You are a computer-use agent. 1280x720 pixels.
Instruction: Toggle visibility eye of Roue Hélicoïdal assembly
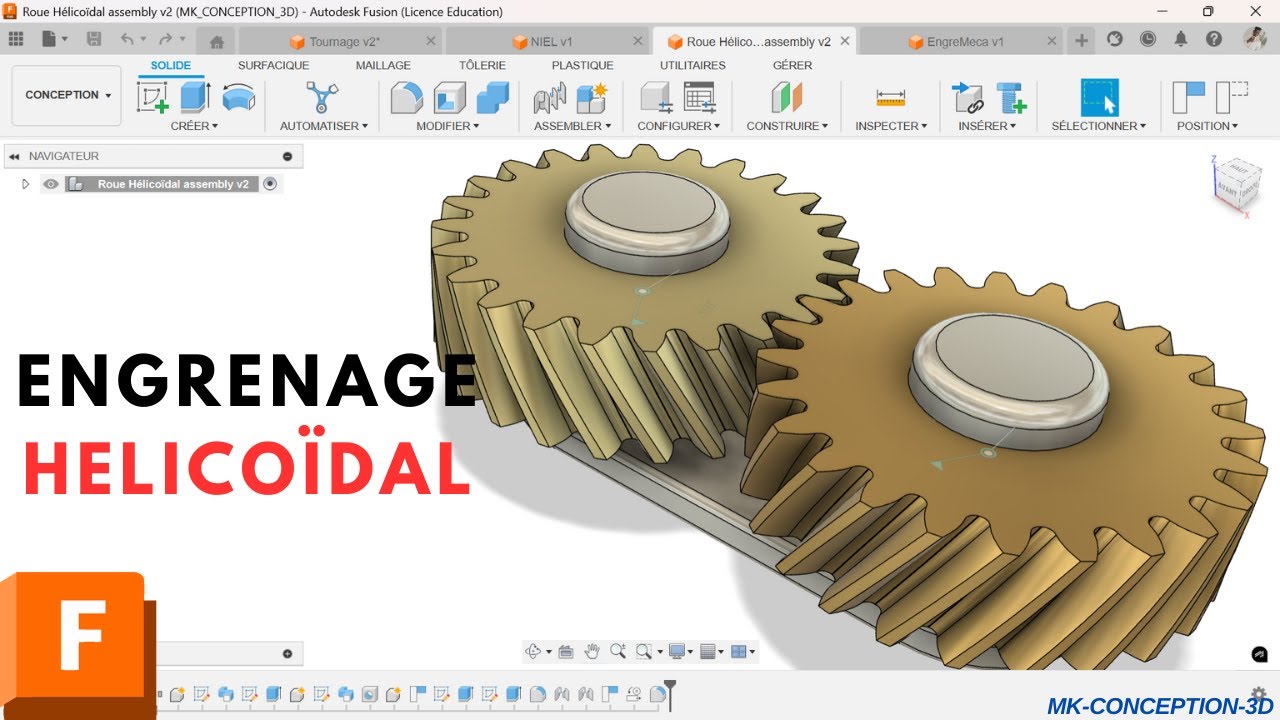click(x=50, y=184)
